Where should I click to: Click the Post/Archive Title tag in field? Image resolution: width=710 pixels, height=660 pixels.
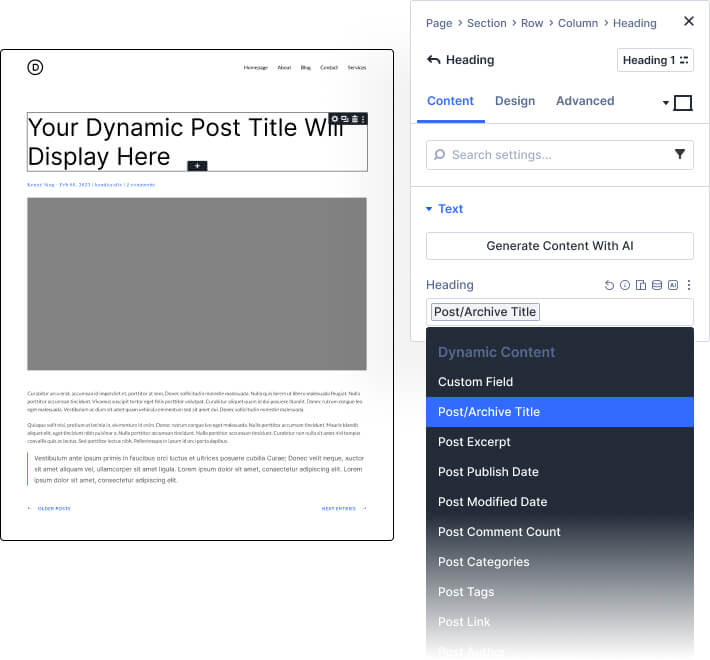pyautogui.click(x=485, y=312)
